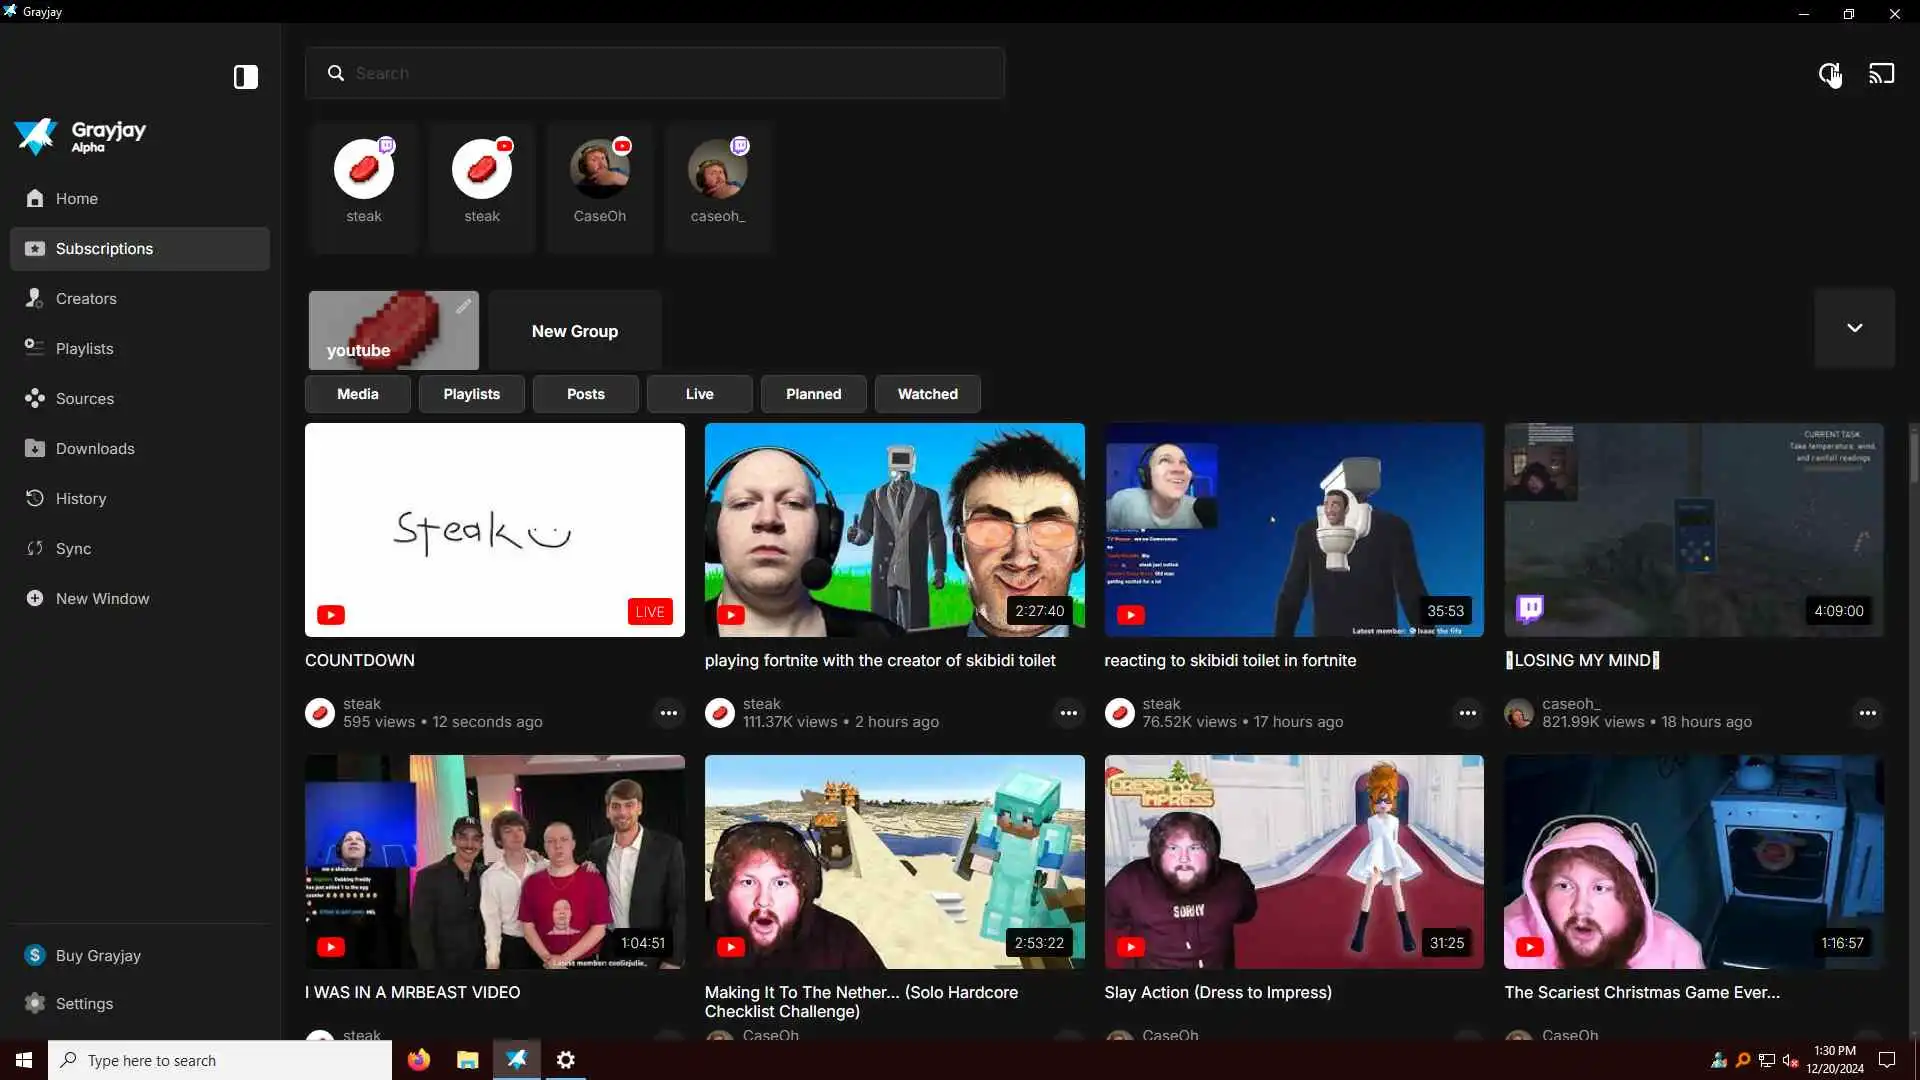The image size is (1920, 1080).
Task: Select the Playlists filter tab
Action: (x=471, y=394)
